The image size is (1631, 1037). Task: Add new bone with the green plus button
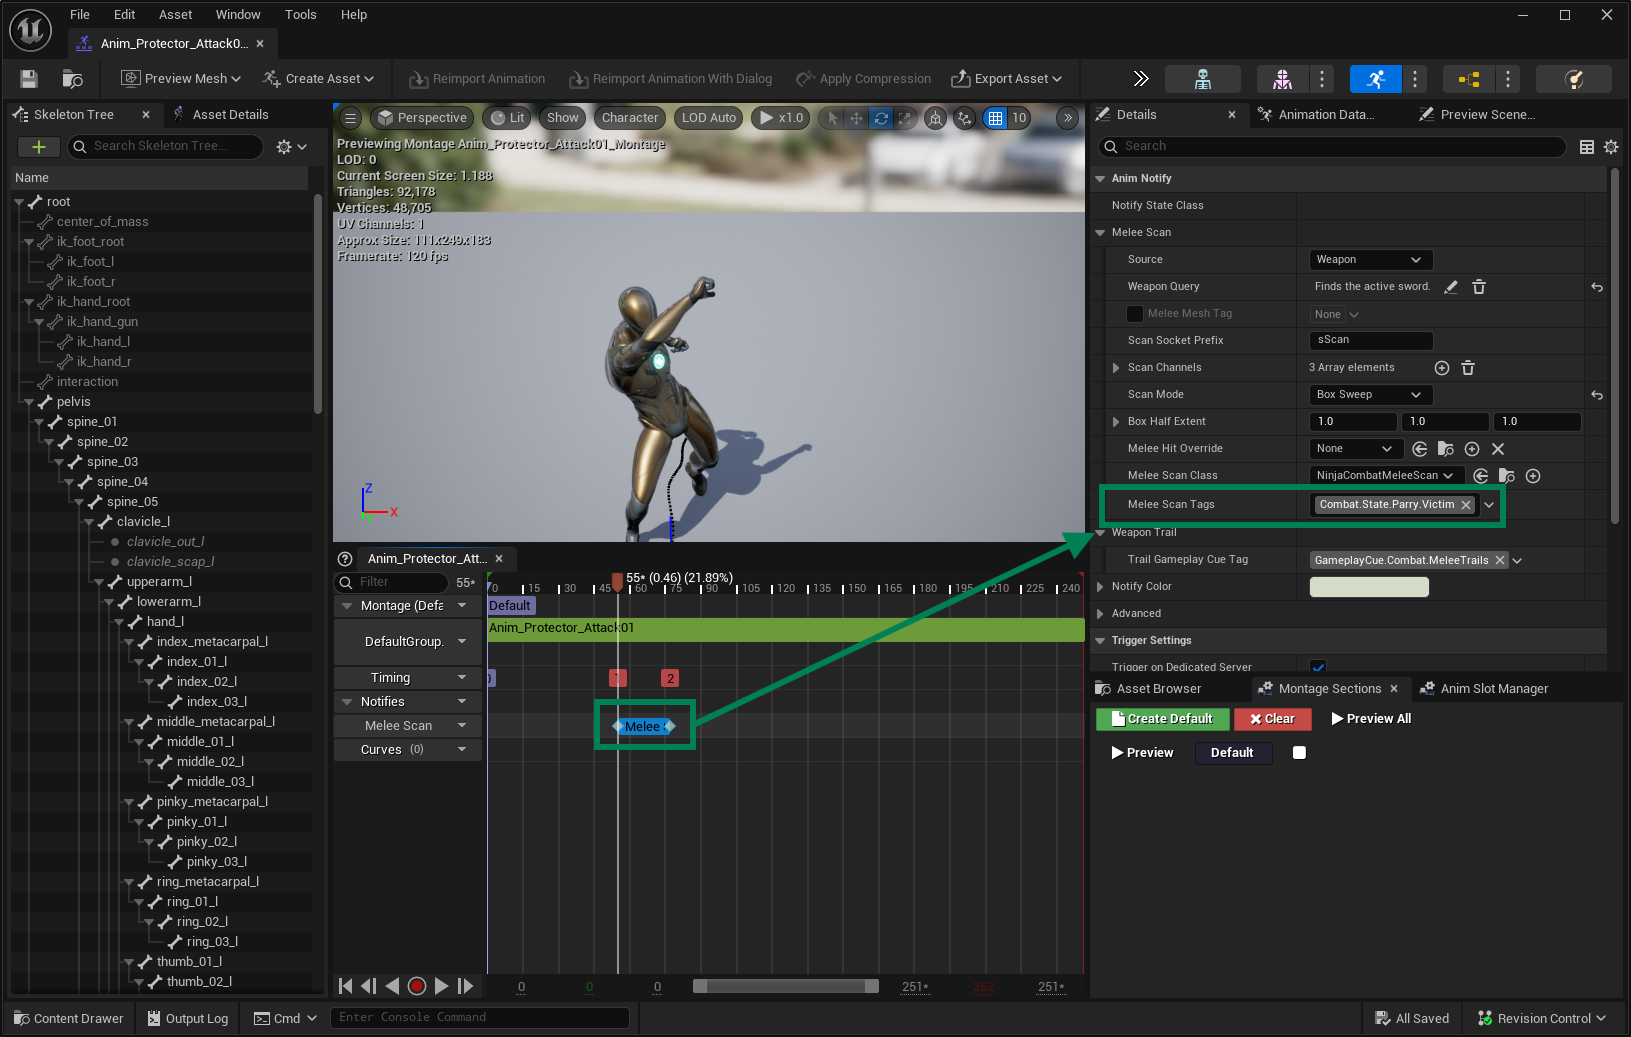pos(39,147)
